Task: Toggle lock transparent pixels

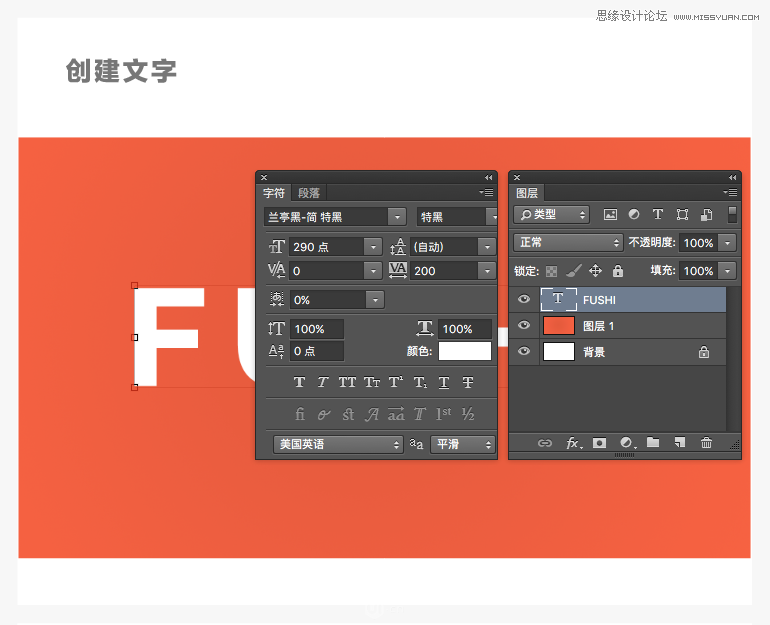Action: click(551, 271)
